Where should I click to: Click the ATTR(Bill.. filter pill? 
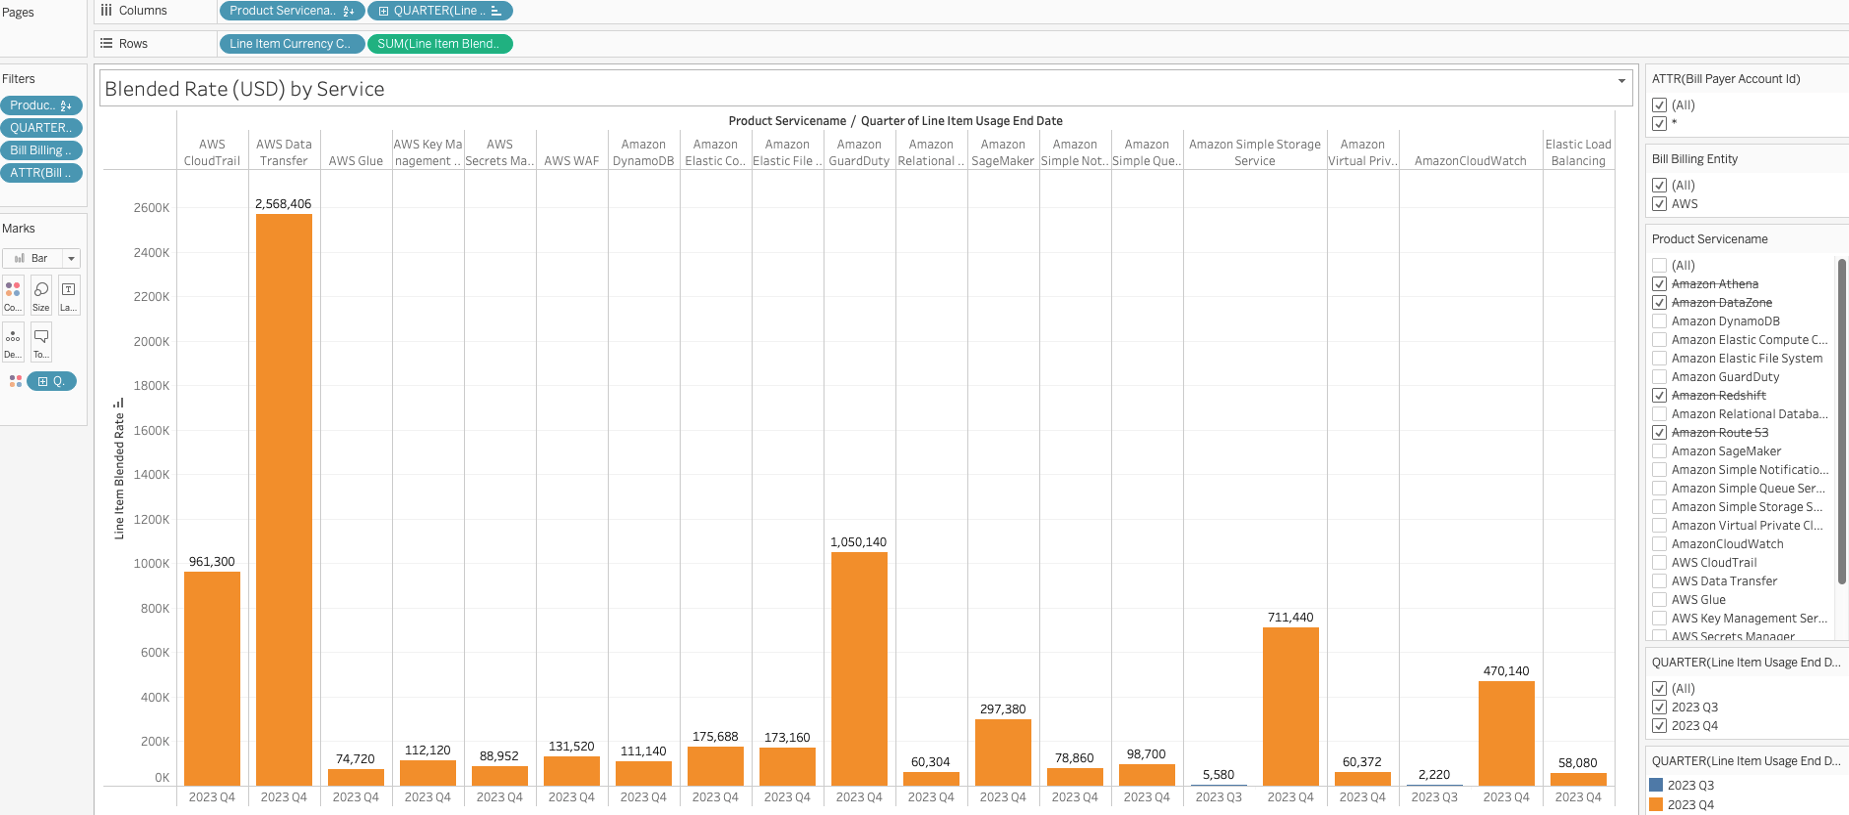[x=40, y=173]
